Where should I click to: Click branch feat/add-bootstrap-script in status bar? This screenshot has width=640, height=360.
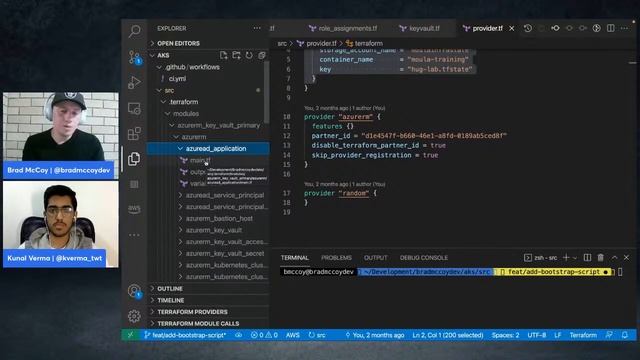click(185, 335)
